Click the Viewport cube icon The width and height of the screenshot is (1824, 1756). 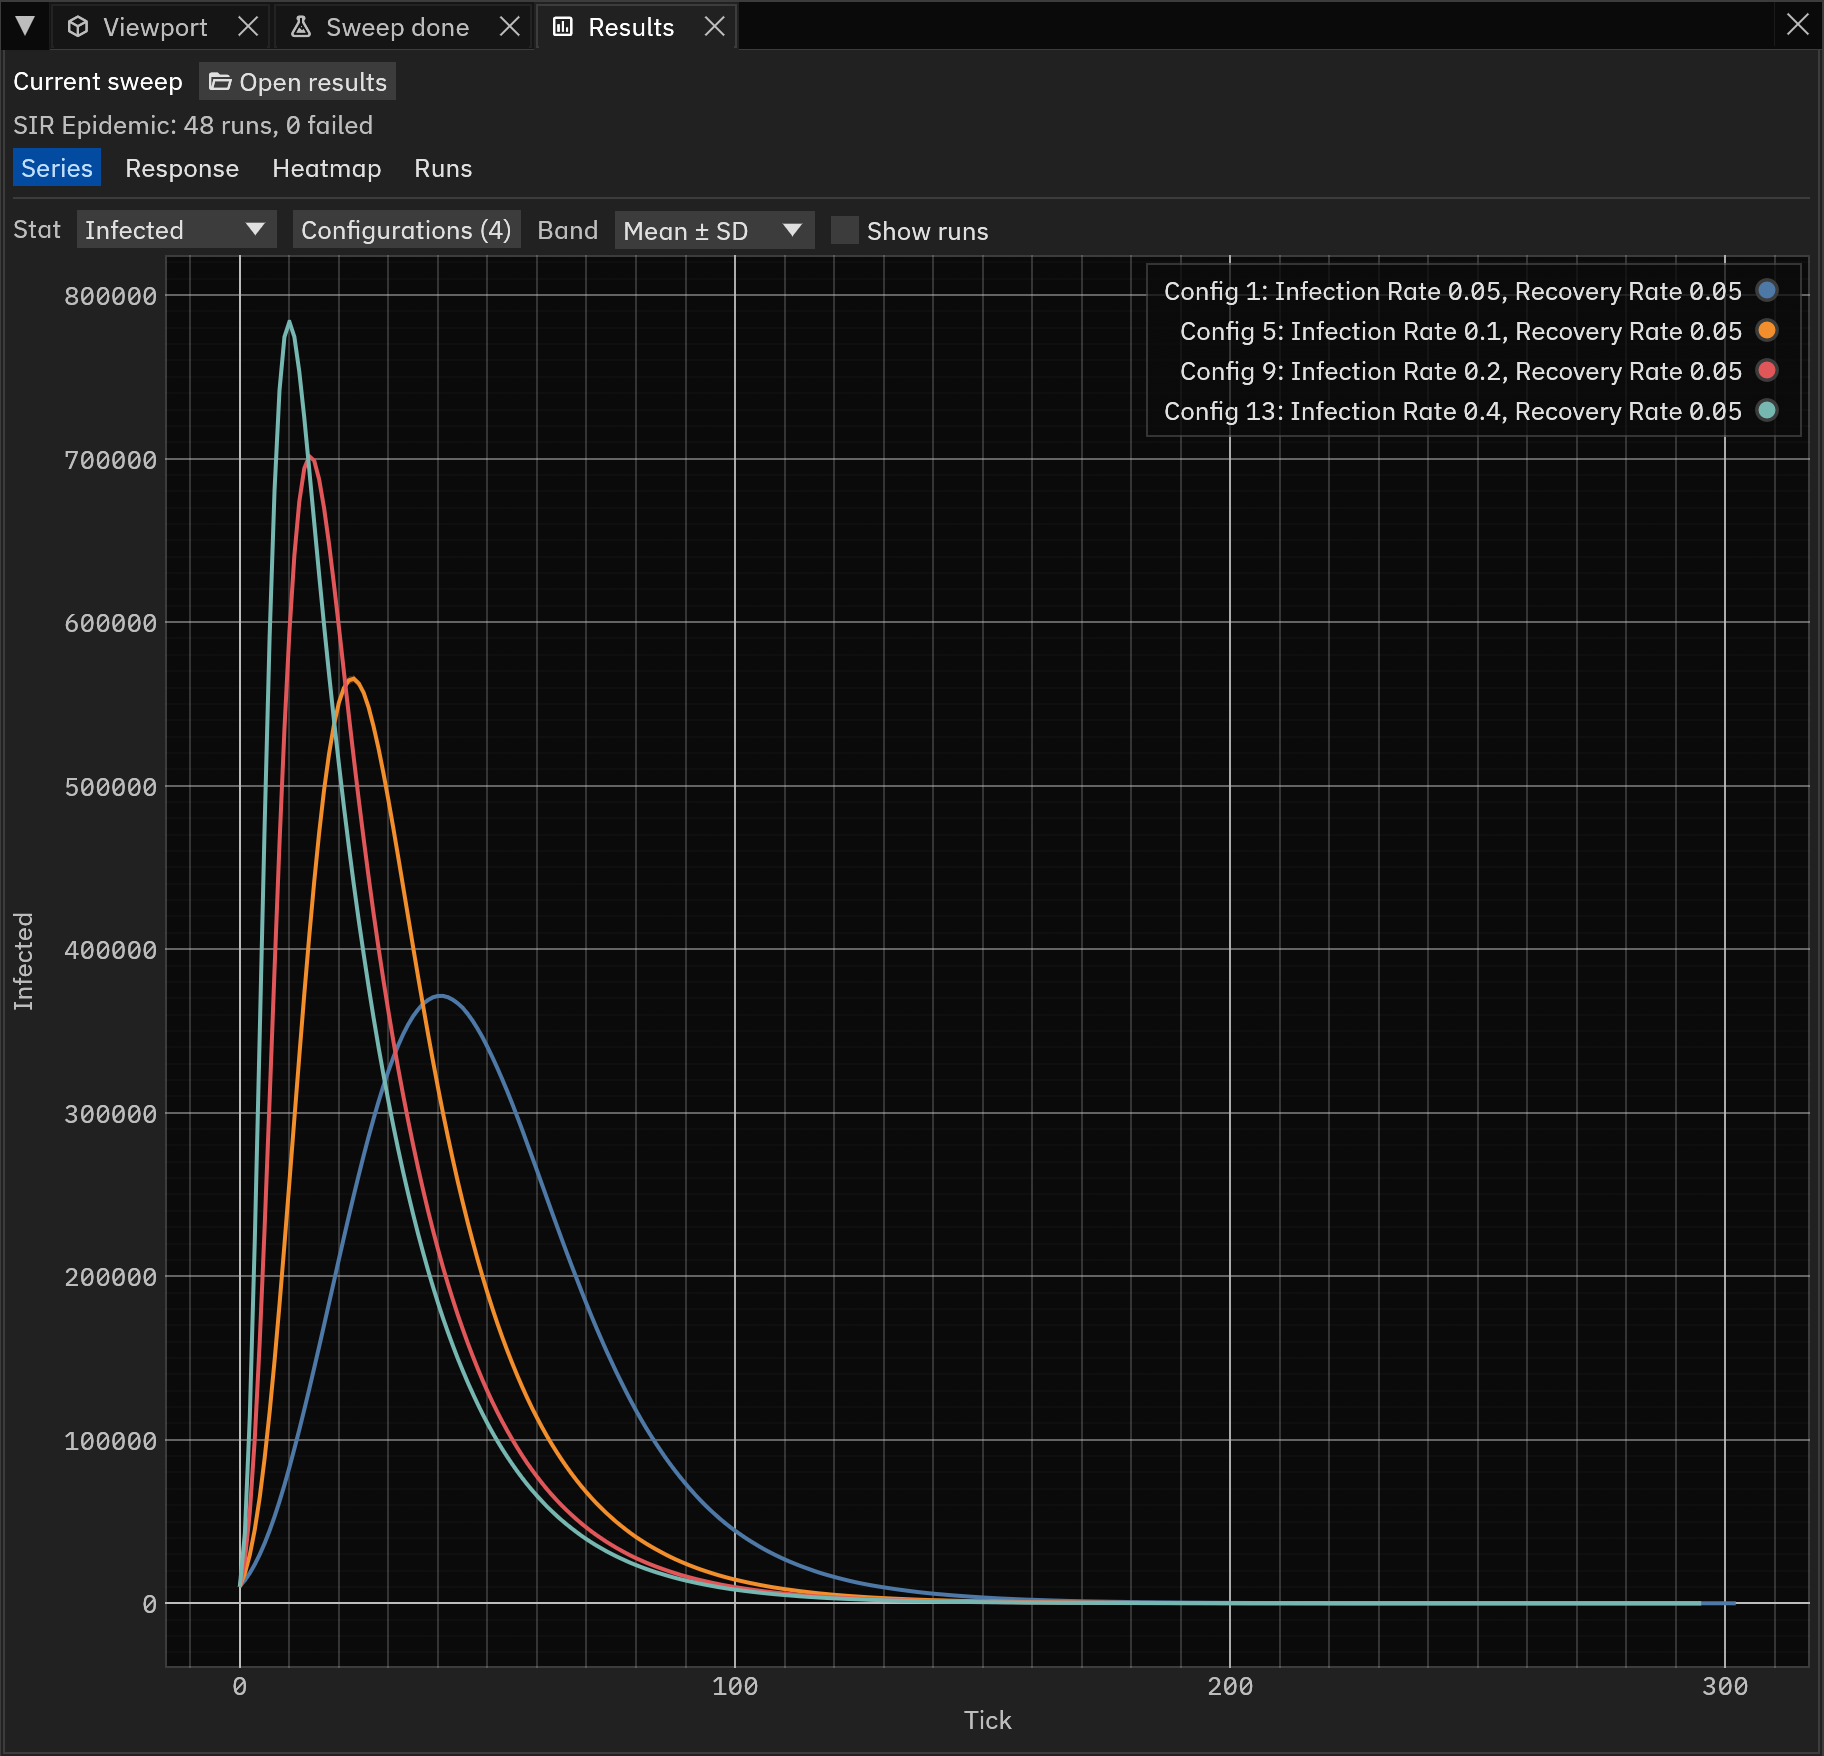coord(78,27)
